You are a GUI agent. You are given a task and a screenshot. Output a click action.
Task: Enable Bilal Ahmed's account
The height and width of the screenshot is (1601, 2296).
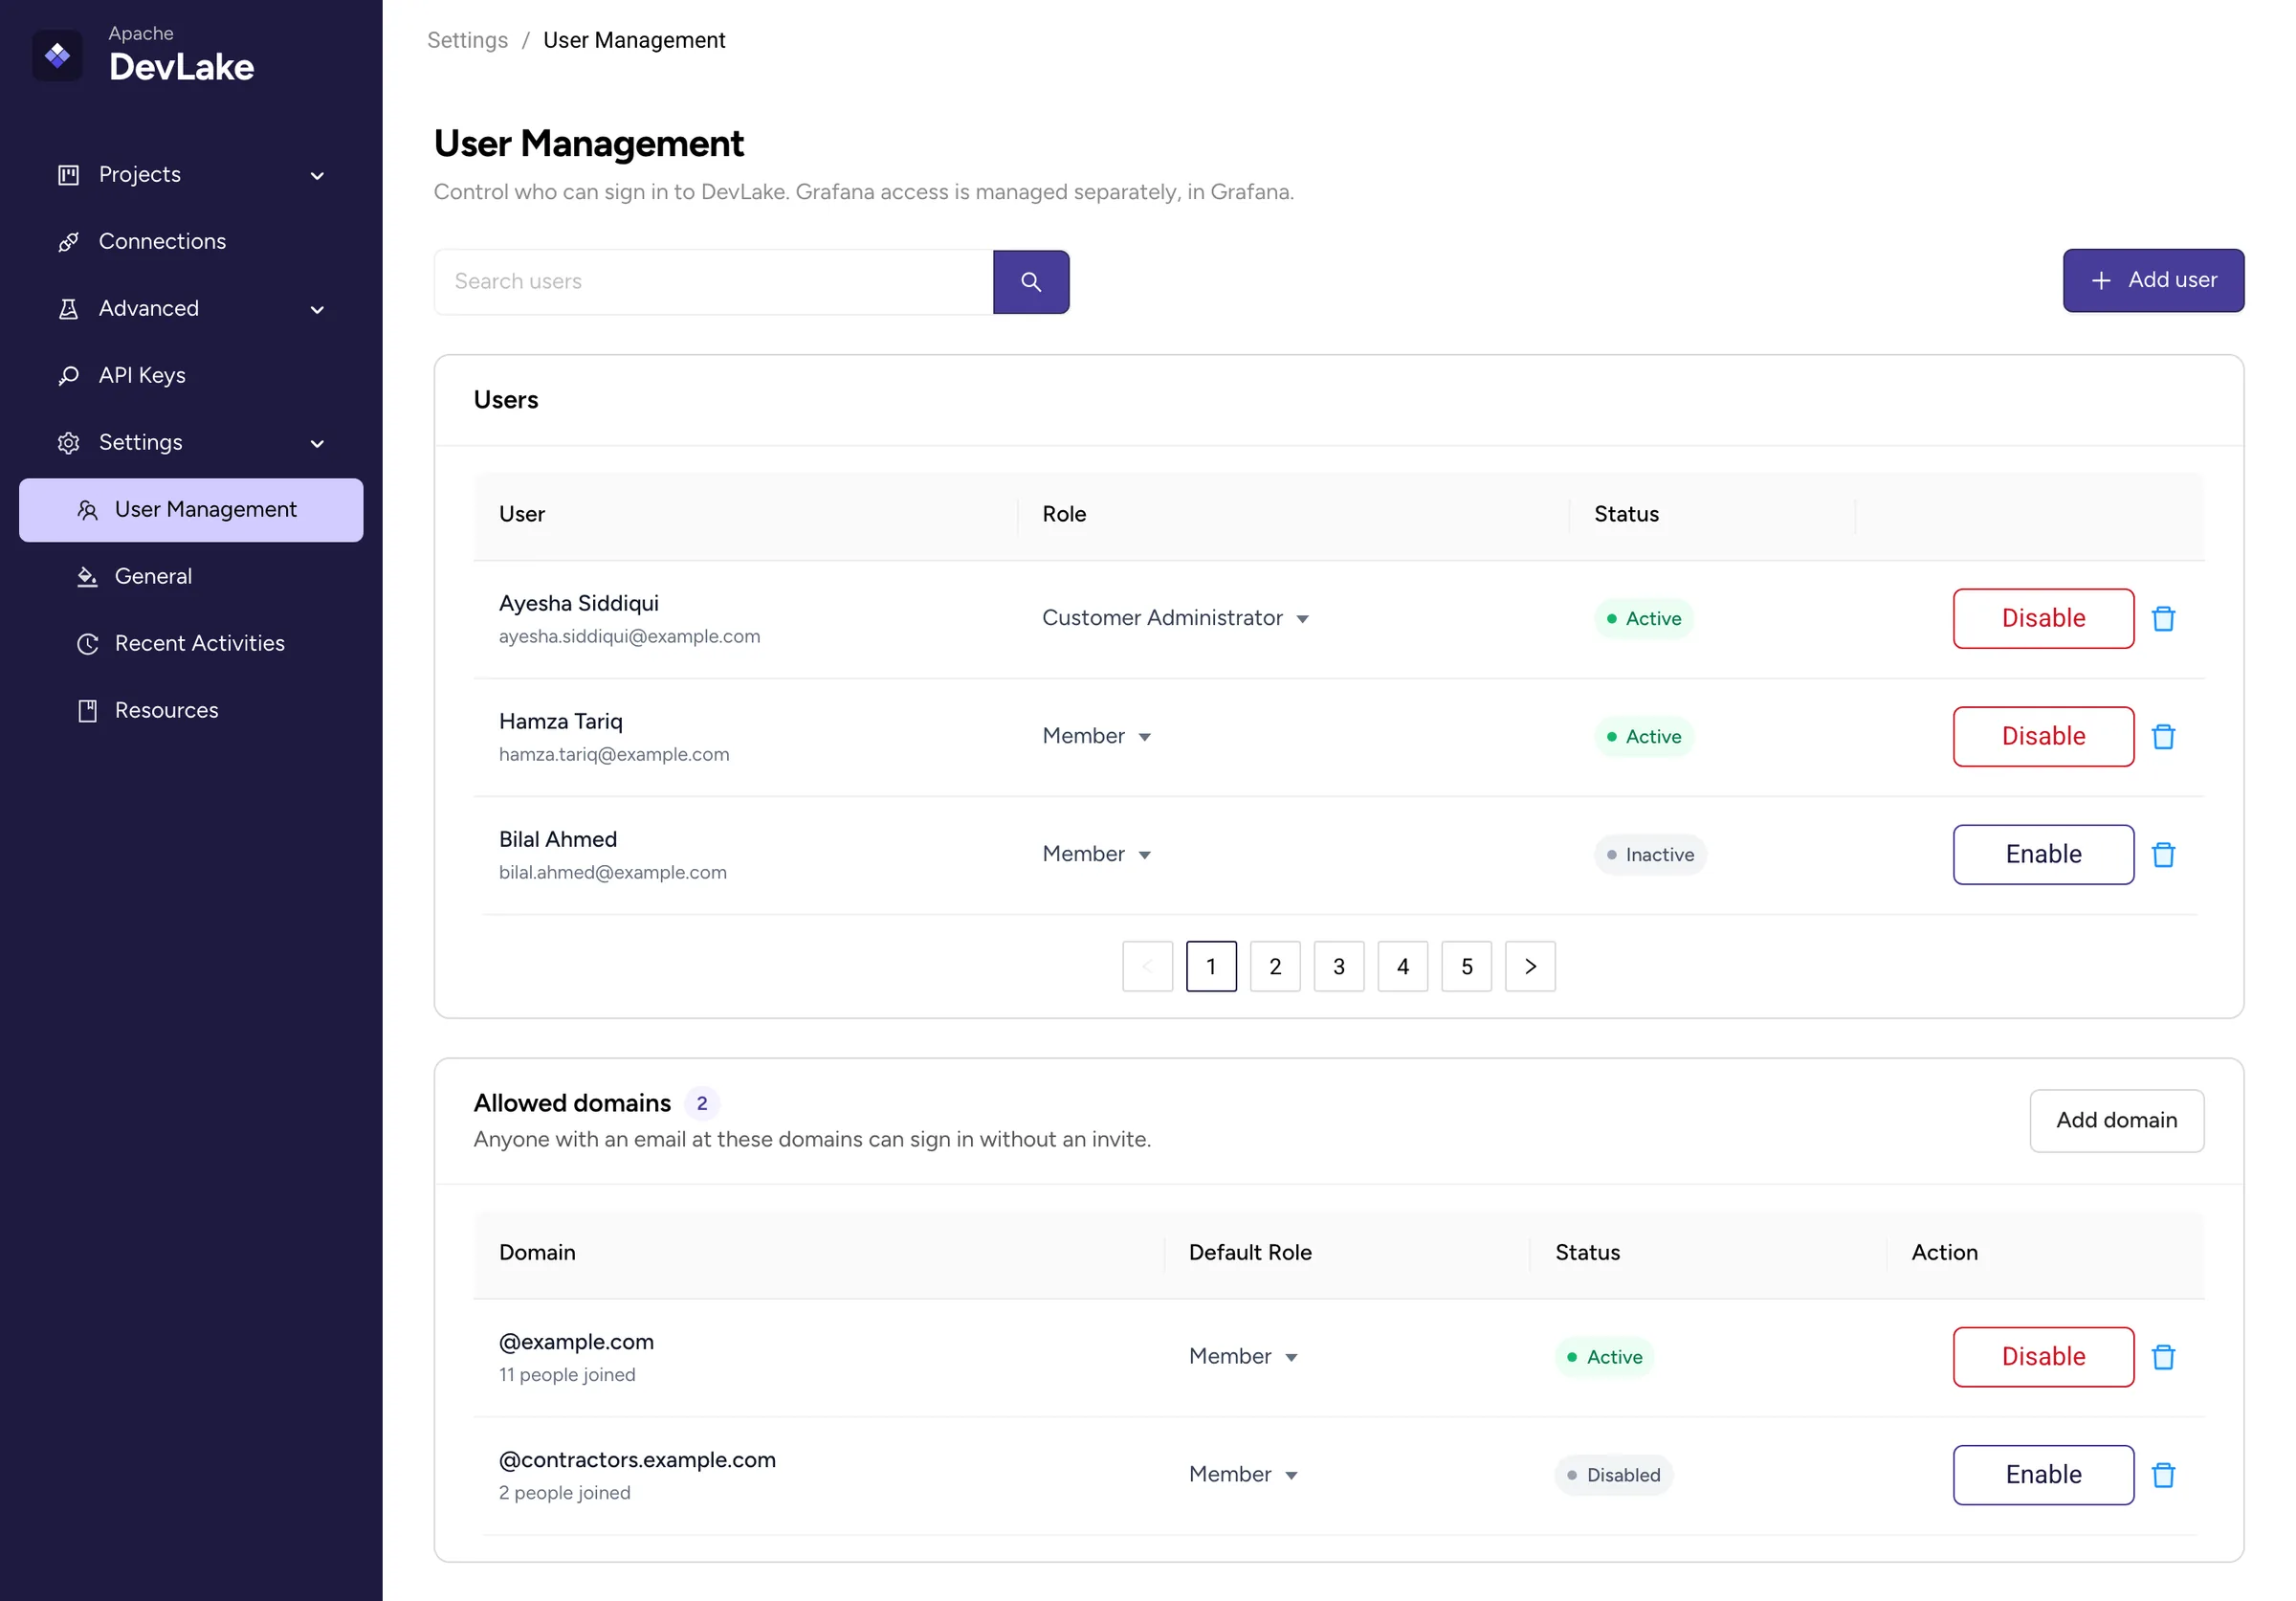2043,855
